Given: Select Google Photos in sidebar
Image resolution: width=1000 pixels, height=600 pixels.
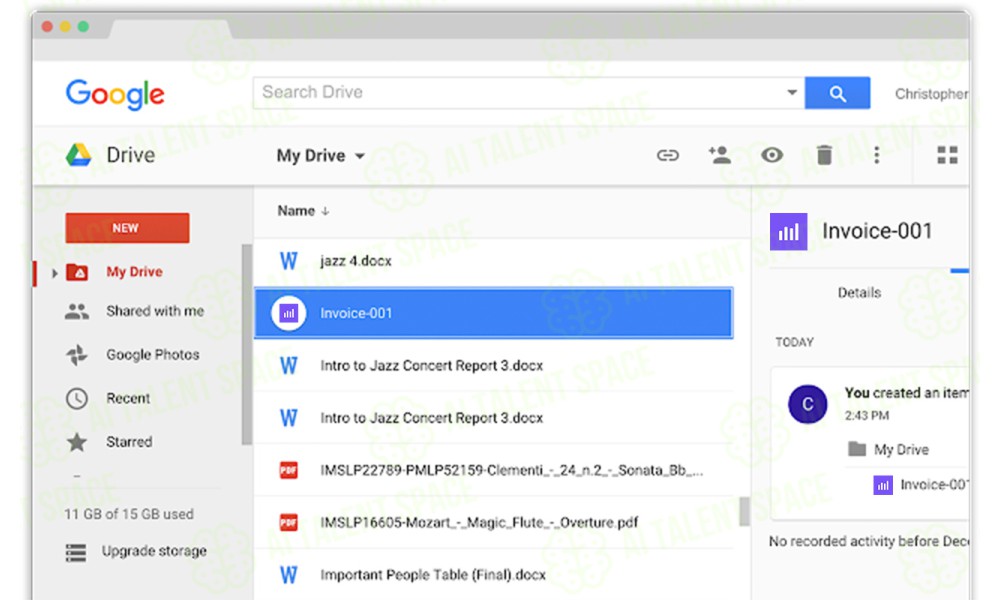Looking at the screenshot, I should pyautogui.click(x=152, y=355).
